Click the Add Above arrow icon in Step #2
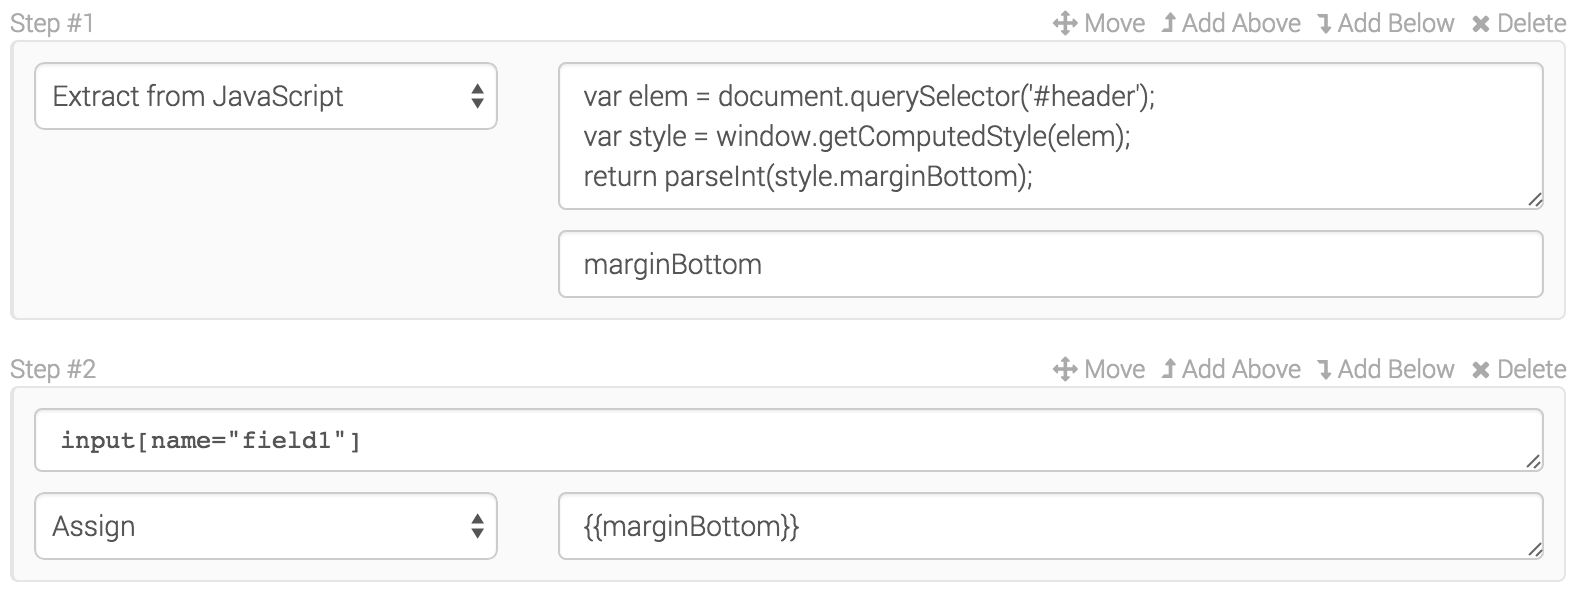The image size is (1584, 596). coord(1171,368)
